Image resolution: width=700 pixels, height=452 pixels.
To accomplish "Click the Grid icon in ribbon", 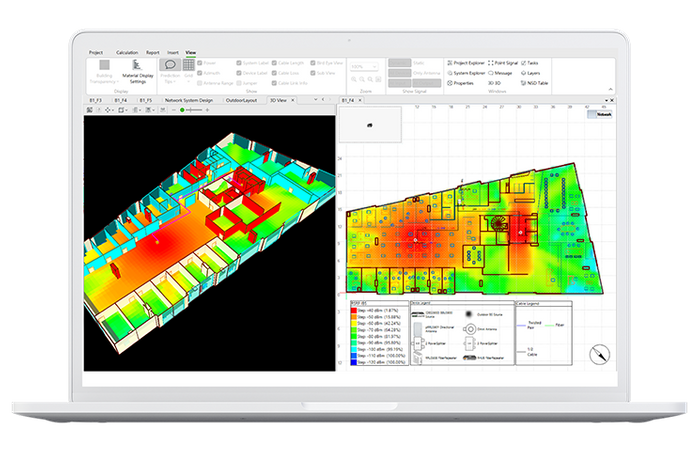I will pyautogui.click(x=189, y=65).
